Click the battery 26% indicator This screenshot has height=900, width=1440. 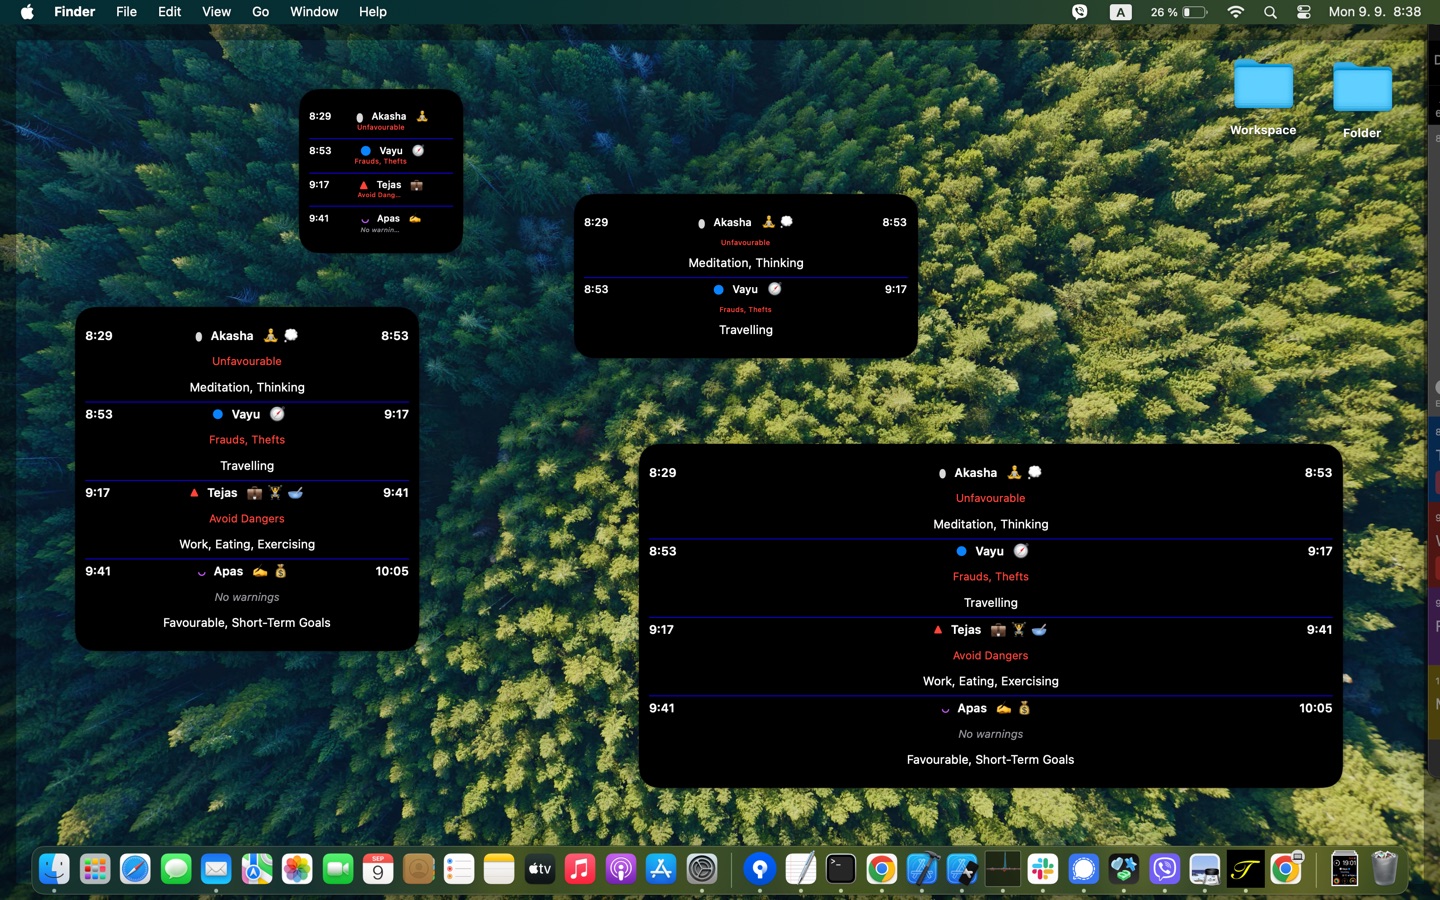point(1179,12)
